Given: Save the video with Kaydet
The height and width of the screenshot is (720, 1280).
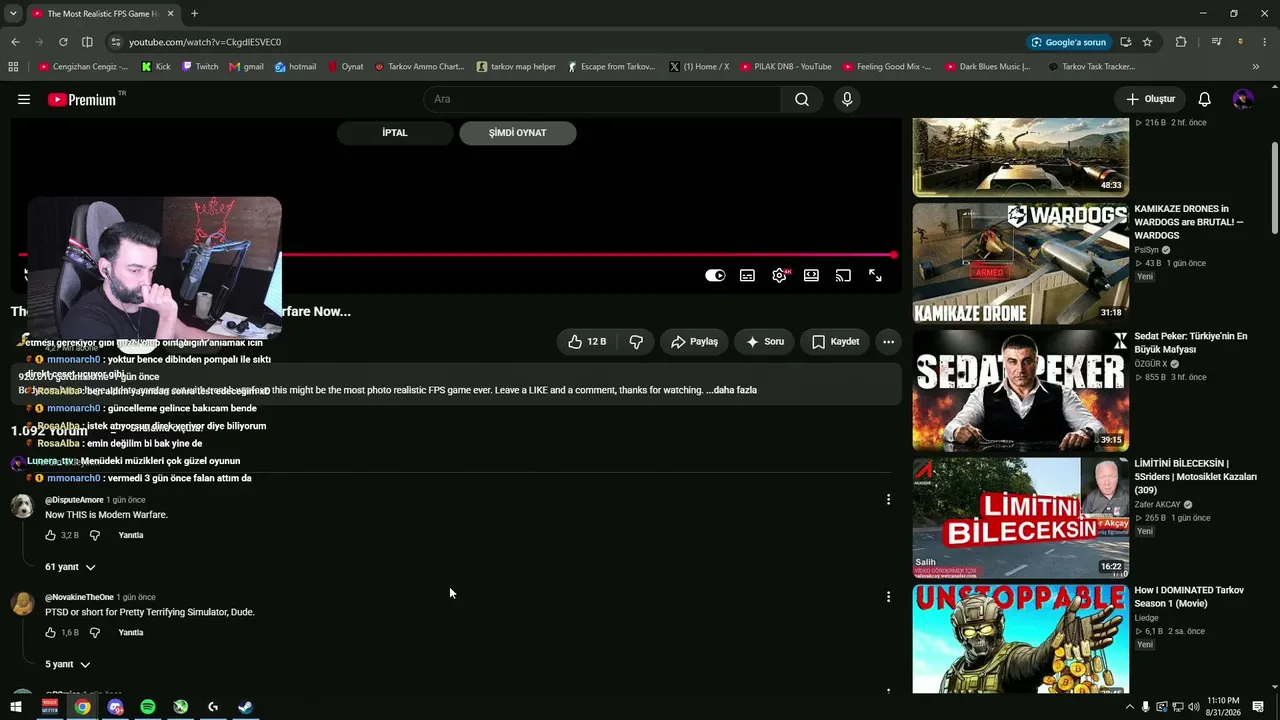Looking at the screenshot, I should (x=835, y=342).
